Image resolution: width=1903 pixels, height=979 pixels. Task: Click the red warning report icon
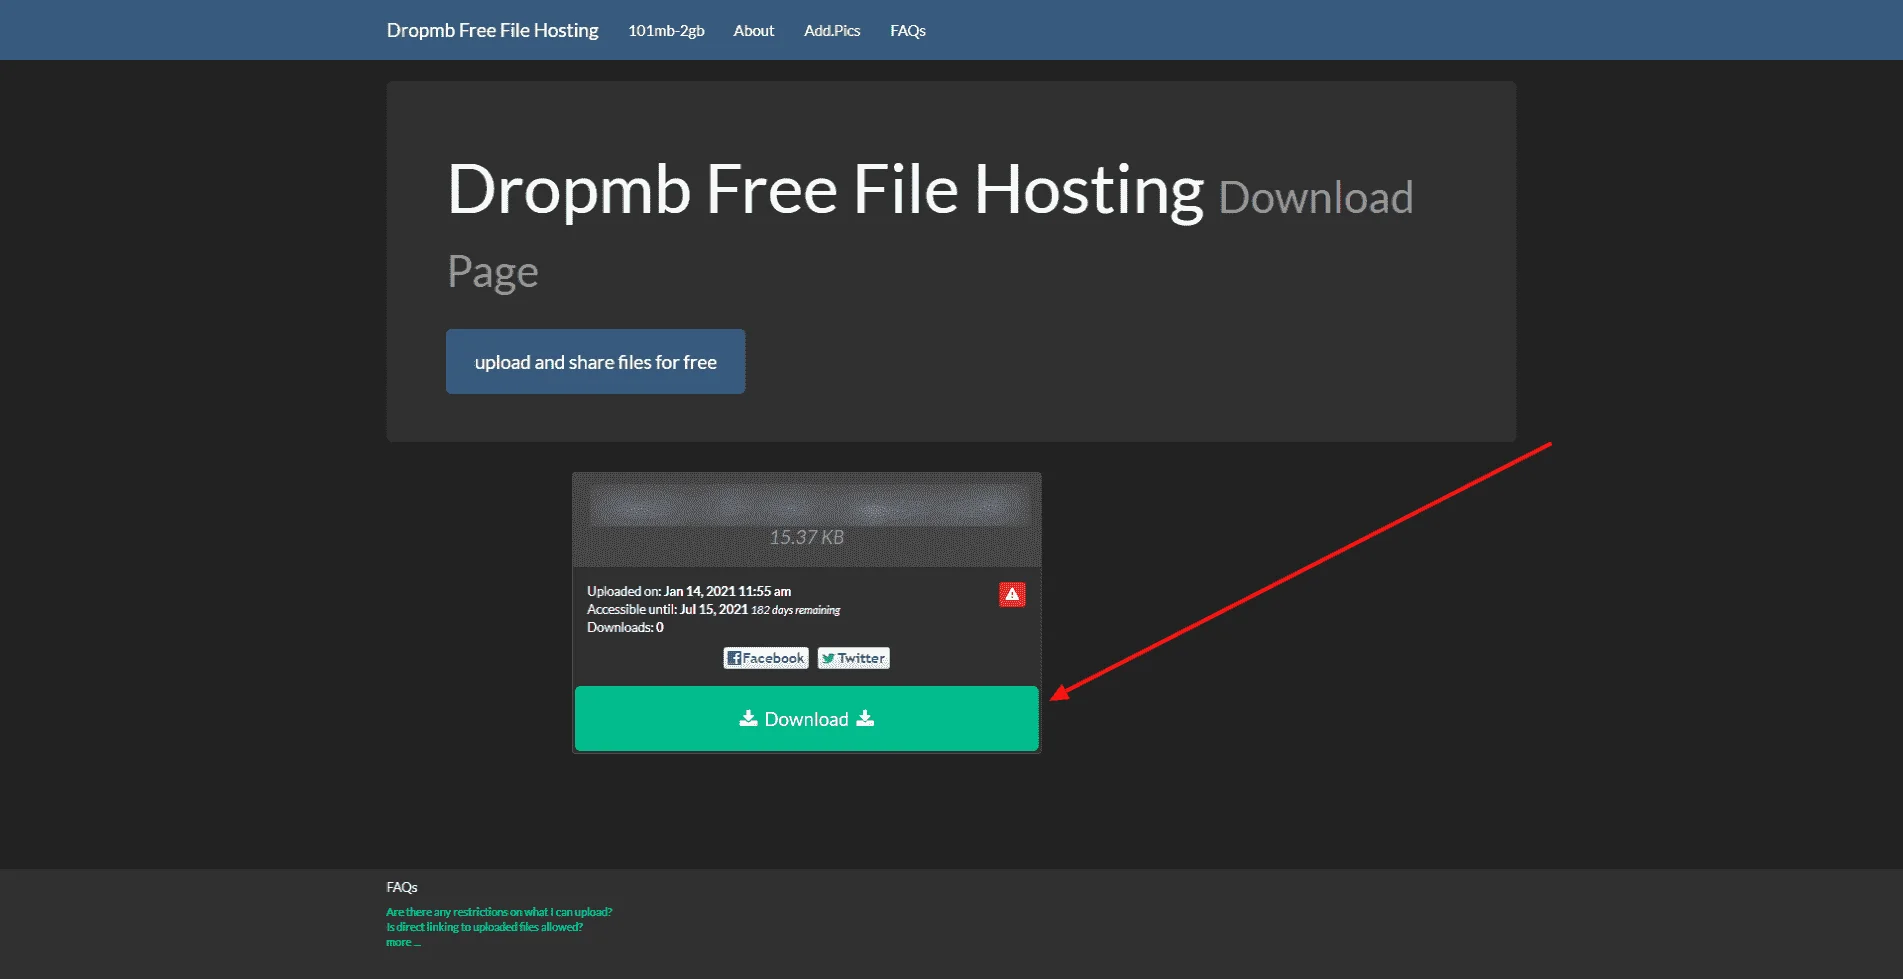coord(1012,594)
